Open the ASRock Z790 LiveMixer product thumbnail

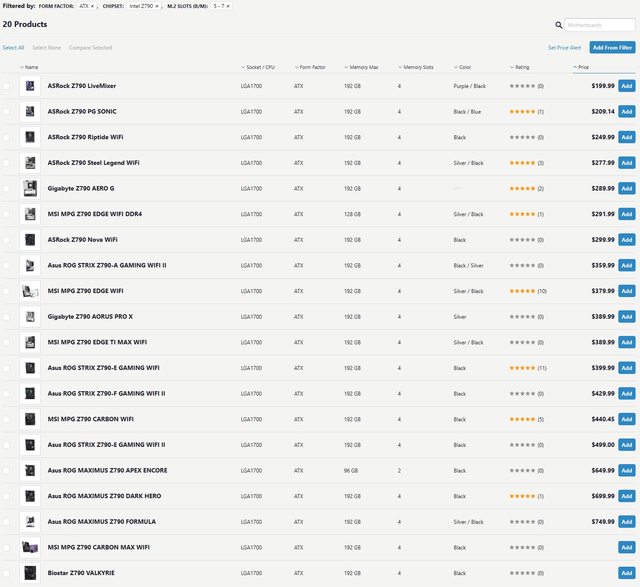[29, 86]
